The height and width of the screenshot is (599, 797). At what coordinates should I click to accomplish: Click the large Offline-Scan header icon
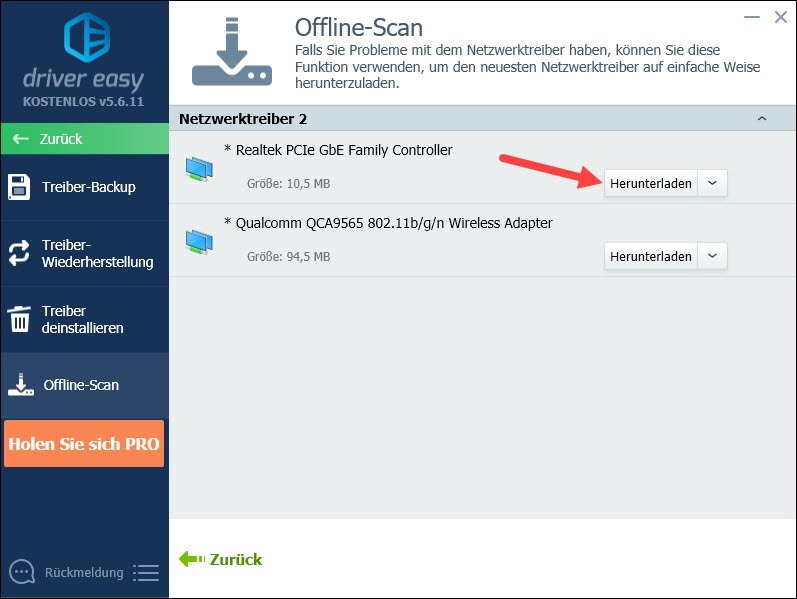click(x=232, y=51)
